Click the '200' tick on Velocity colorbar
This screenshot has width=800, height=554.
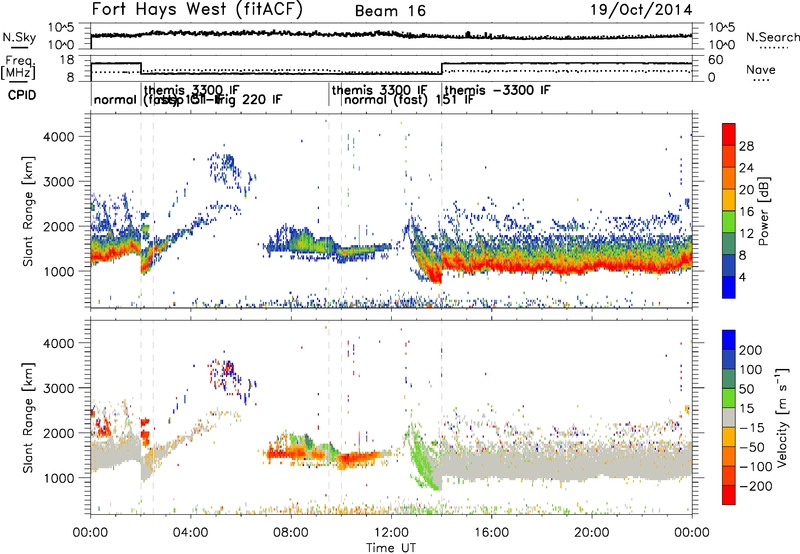point(751,350)
